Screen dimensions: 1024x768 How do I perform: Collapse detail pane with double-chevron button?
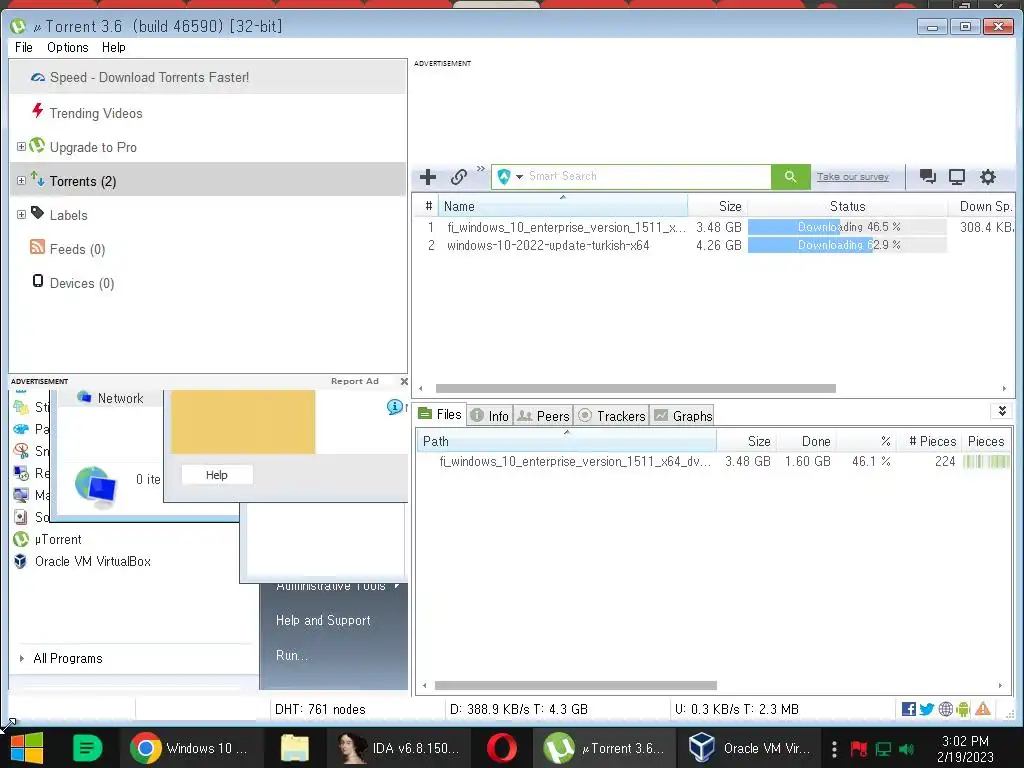1002,411
